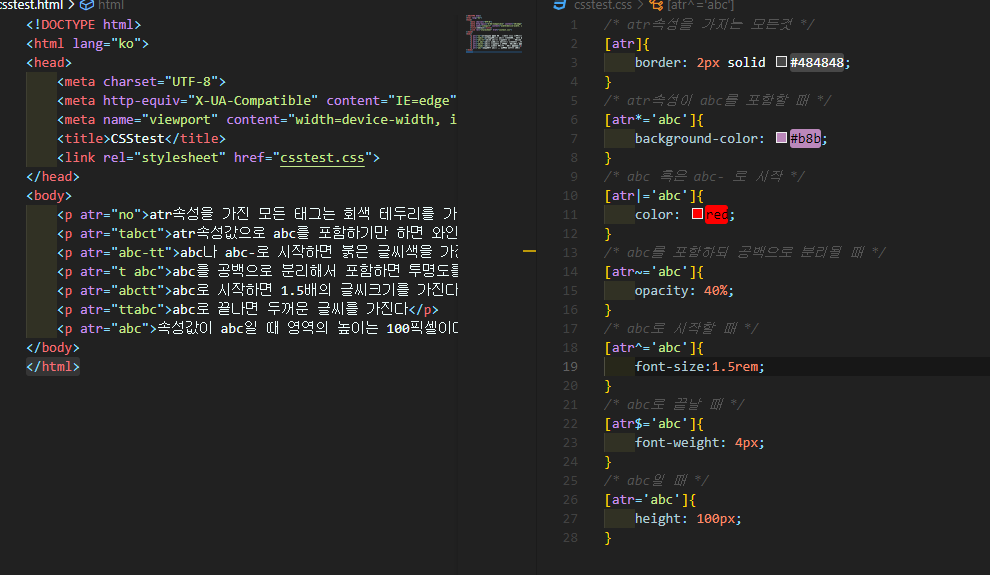Open color picker for #484848 swatch
This screenshot has height=575, width=990.
(x=781, y=62)
